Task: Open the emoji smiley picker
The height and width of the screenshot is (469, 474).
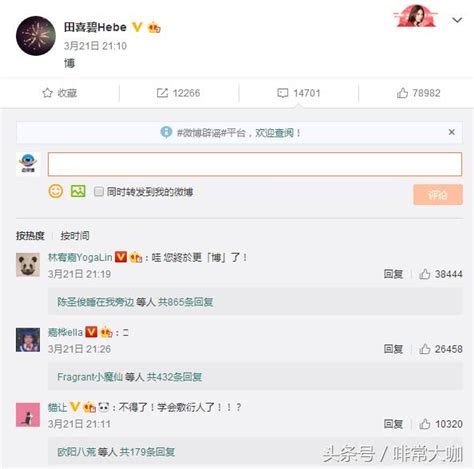Action: (56, 191)
